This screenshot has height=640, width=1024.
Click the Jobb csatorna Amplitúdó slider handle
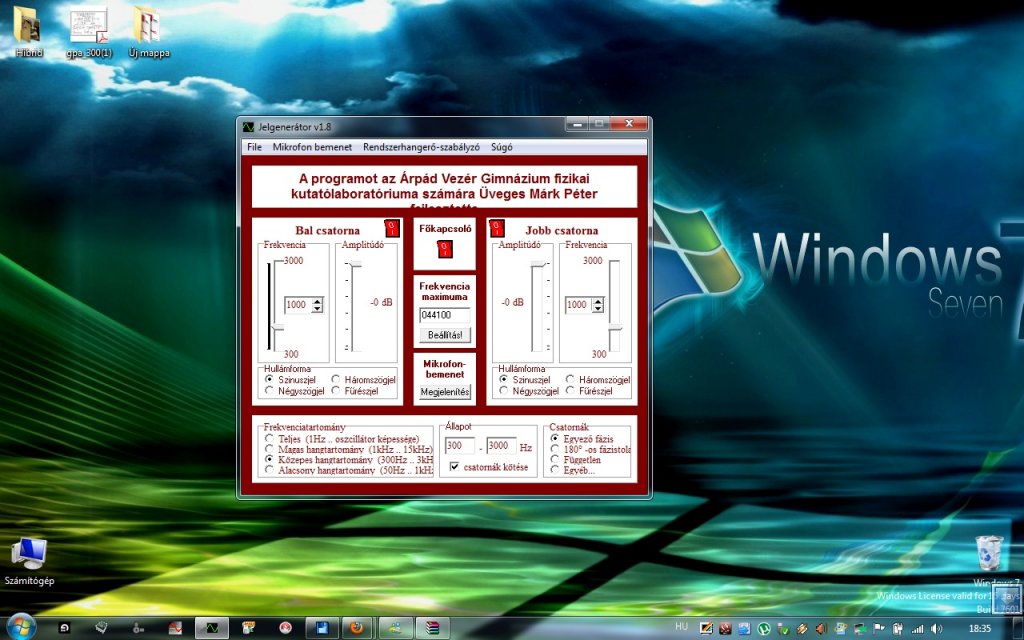538,264
